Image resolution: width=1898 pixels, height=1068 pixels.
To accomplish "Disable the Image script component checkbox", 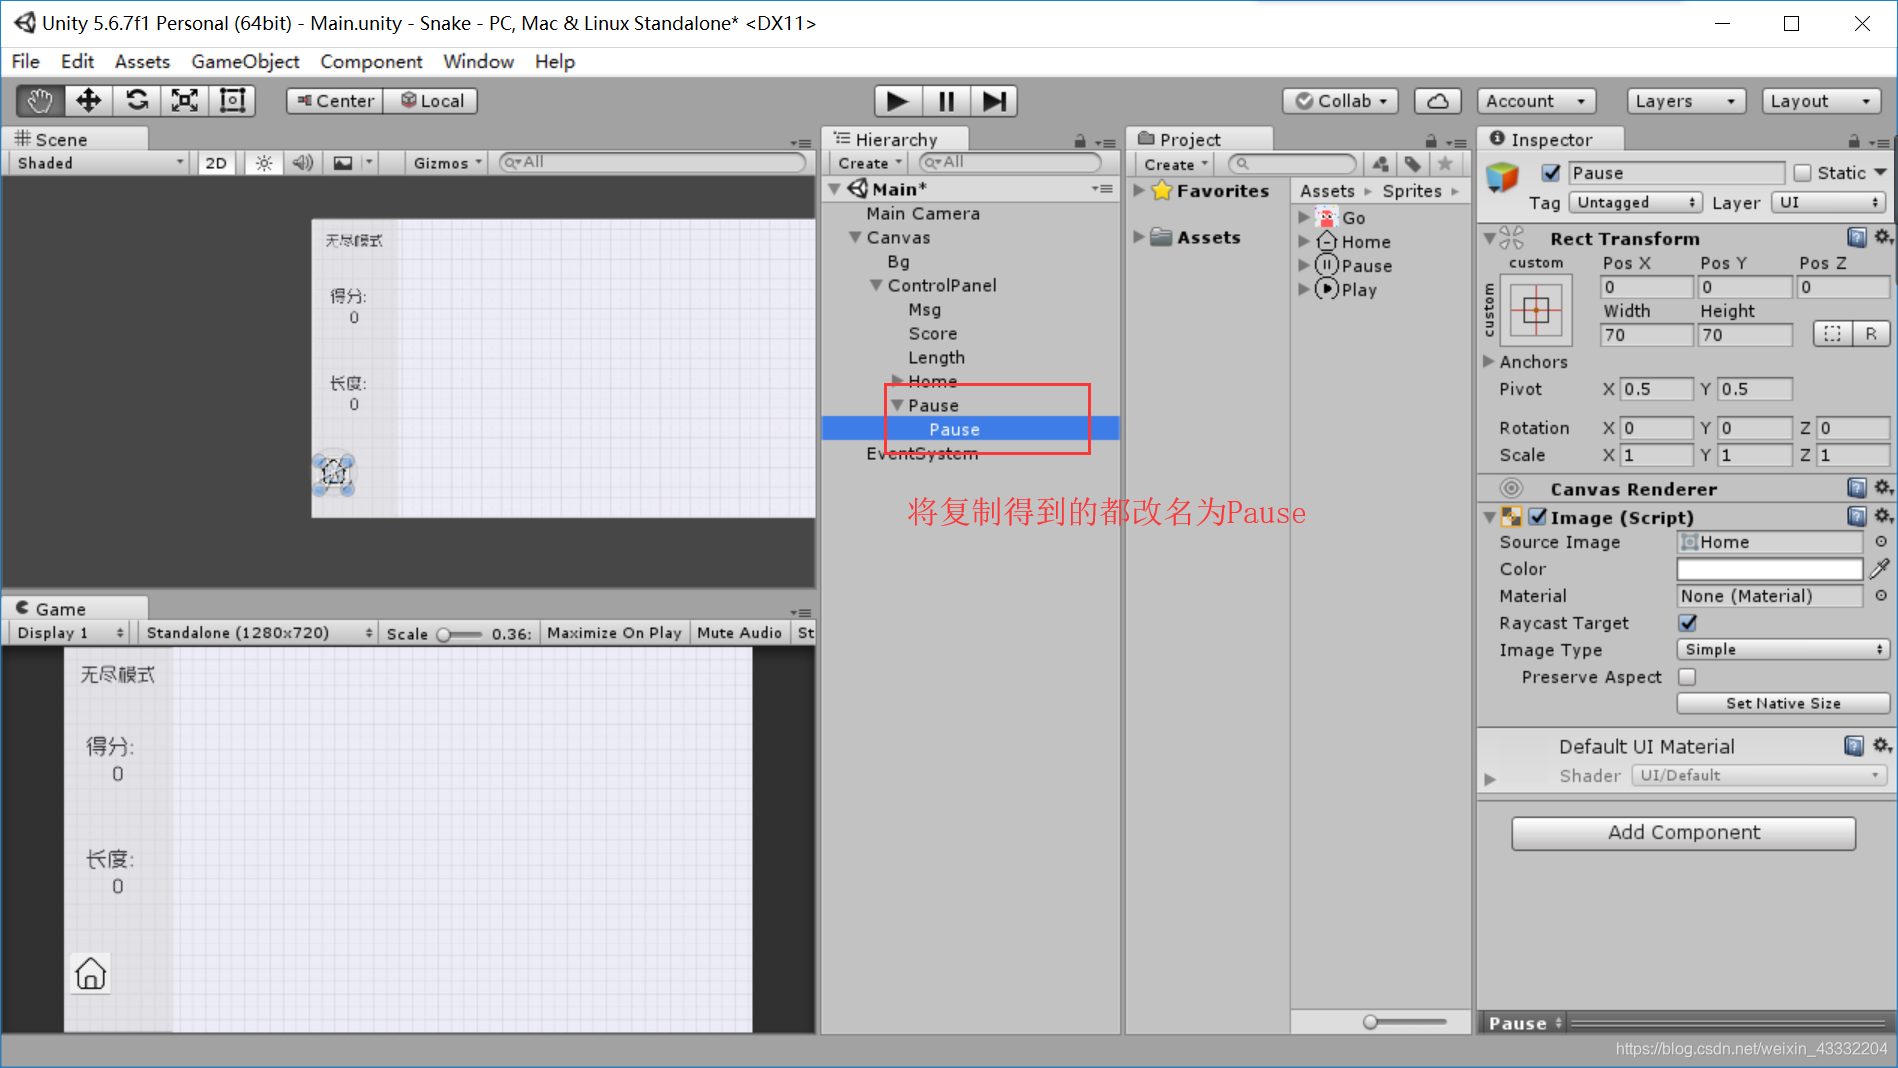I will (1538, 517).
